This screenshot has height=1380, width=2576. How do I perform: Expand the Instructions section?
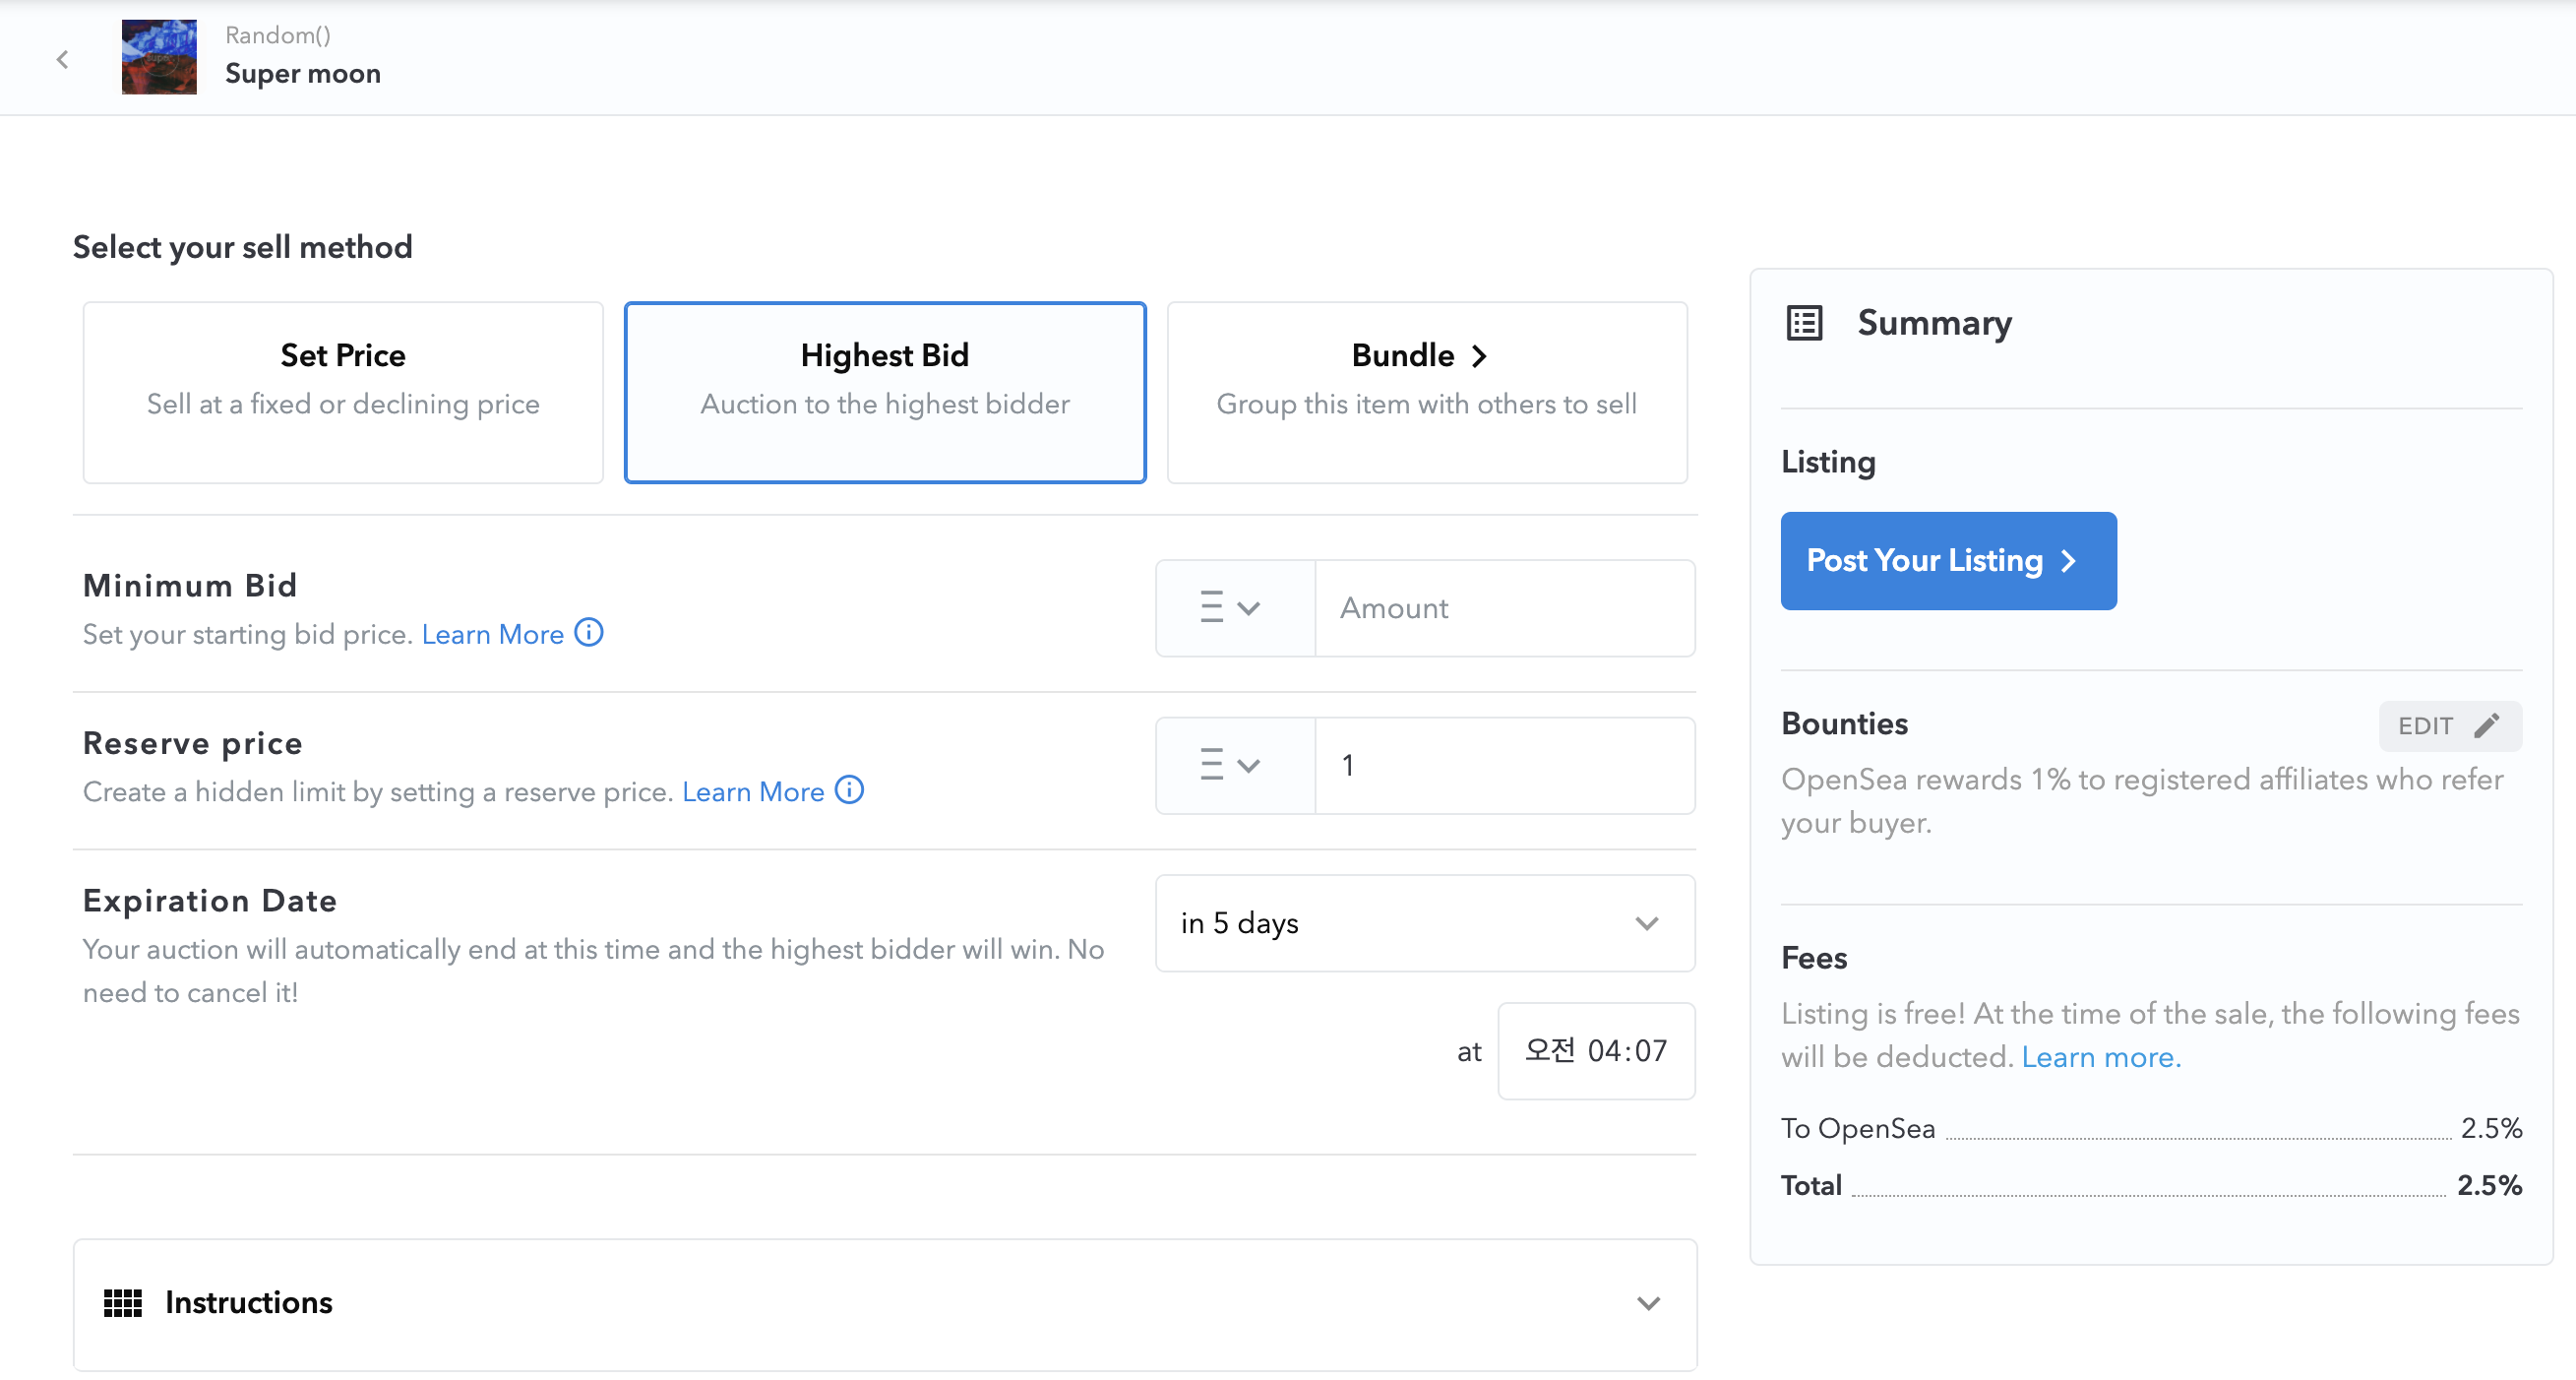point(1648,1303)
